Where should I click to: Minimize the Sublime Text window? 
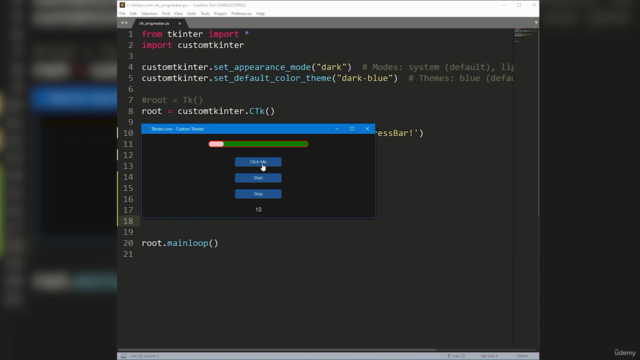504,5
